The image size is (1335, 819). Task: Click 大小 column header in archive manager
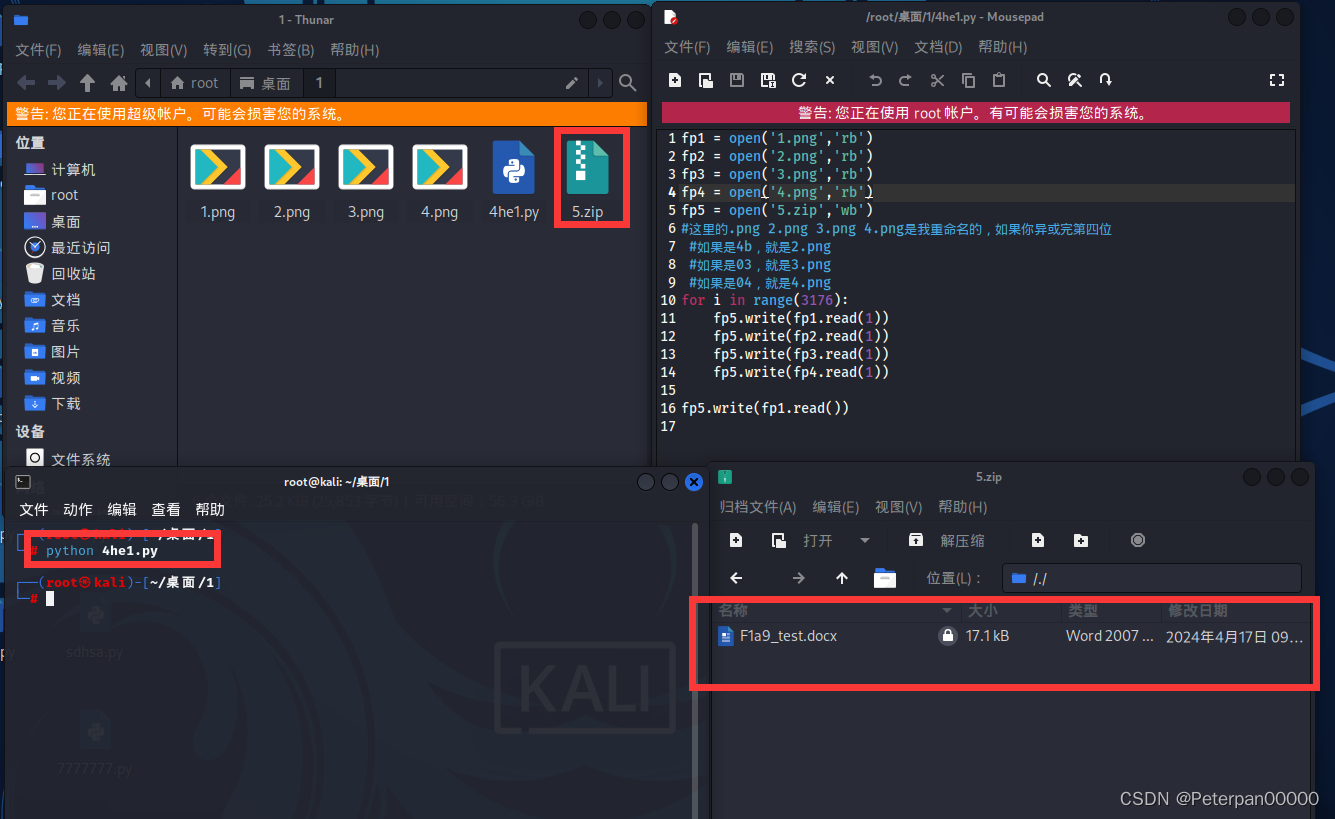point(1010,611)
